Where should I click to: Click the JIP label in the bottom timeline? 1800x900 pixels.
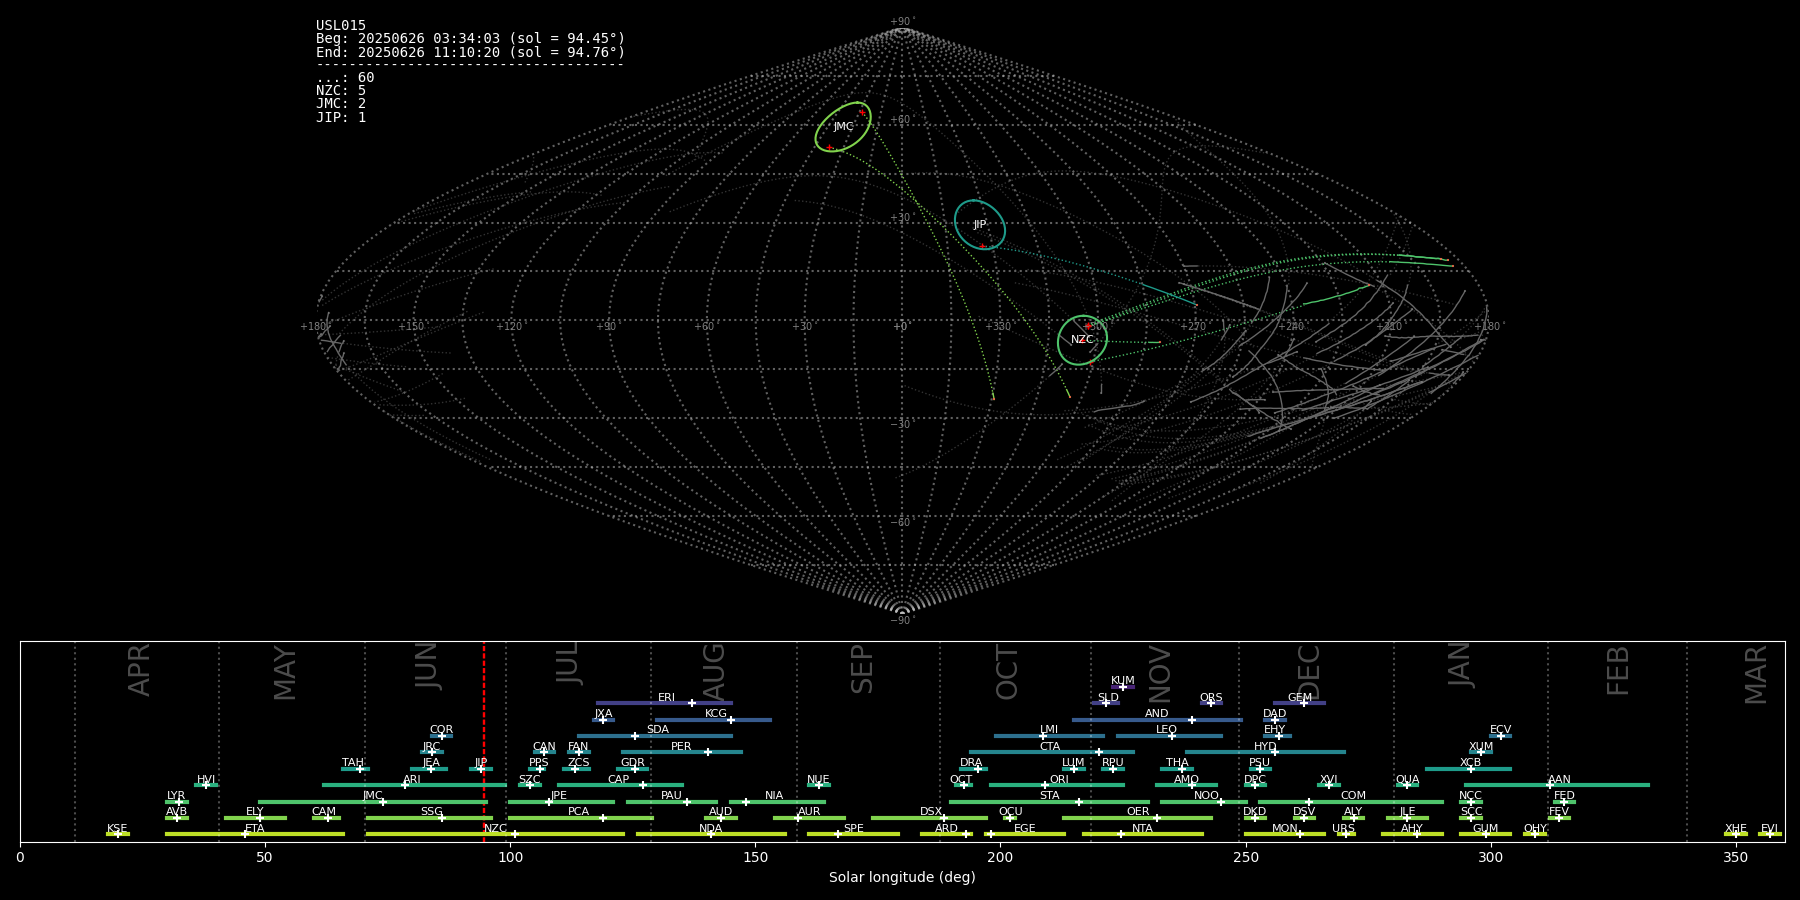(481, 762)
